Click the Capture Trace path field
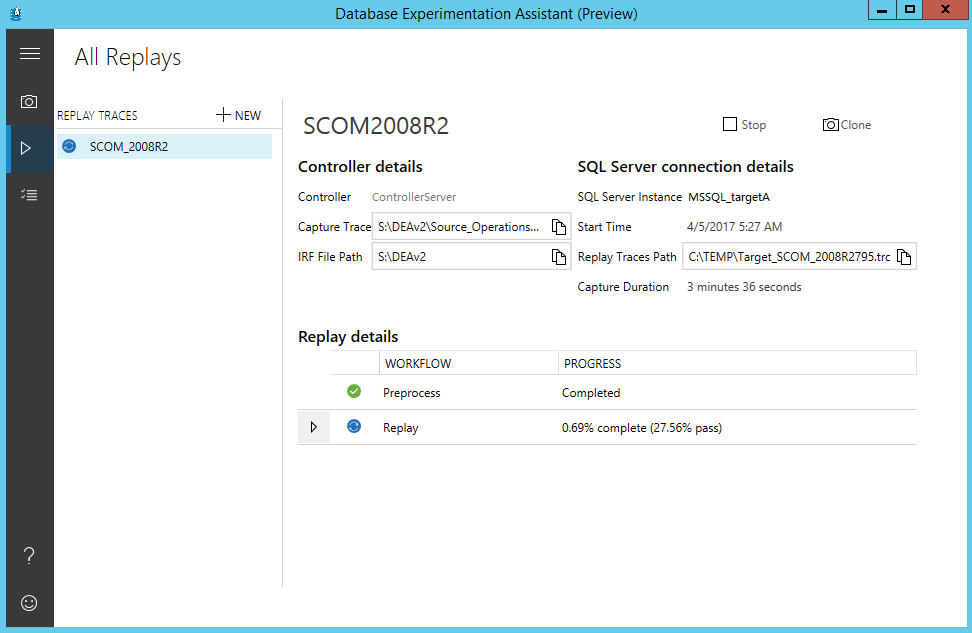Screen dimensions: 972x633 pos(459,227)
